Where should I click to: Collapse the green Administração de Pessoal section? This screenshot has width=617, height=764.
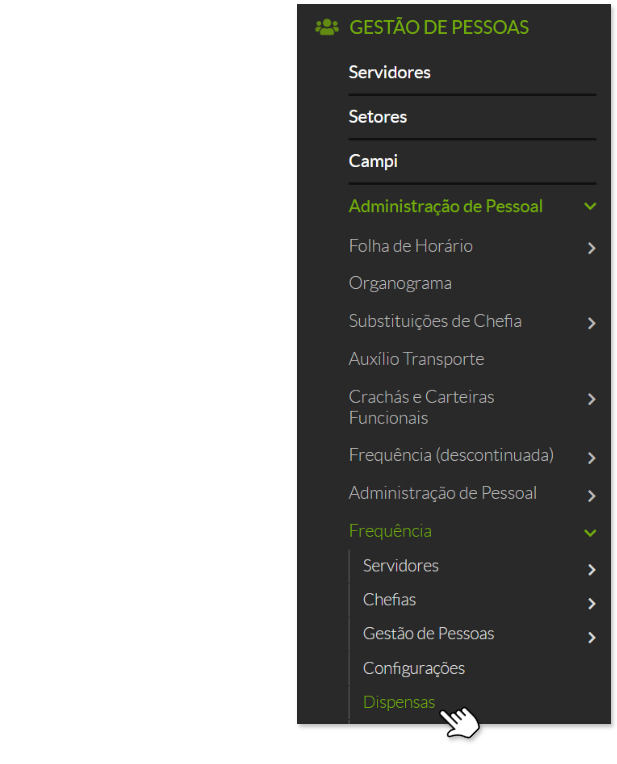click(x=445, y=207)
